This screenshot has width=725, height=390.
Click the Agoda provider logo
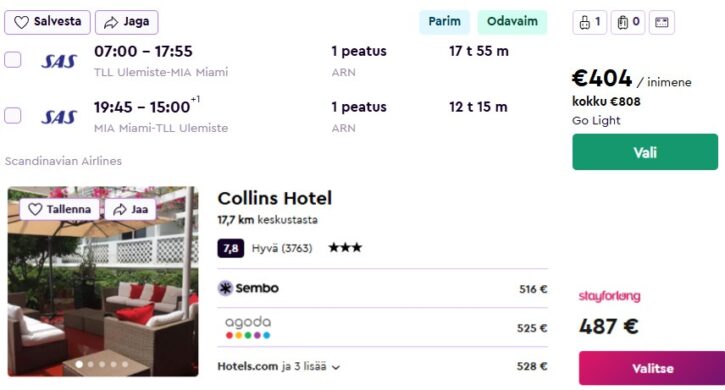click(248, 327)
